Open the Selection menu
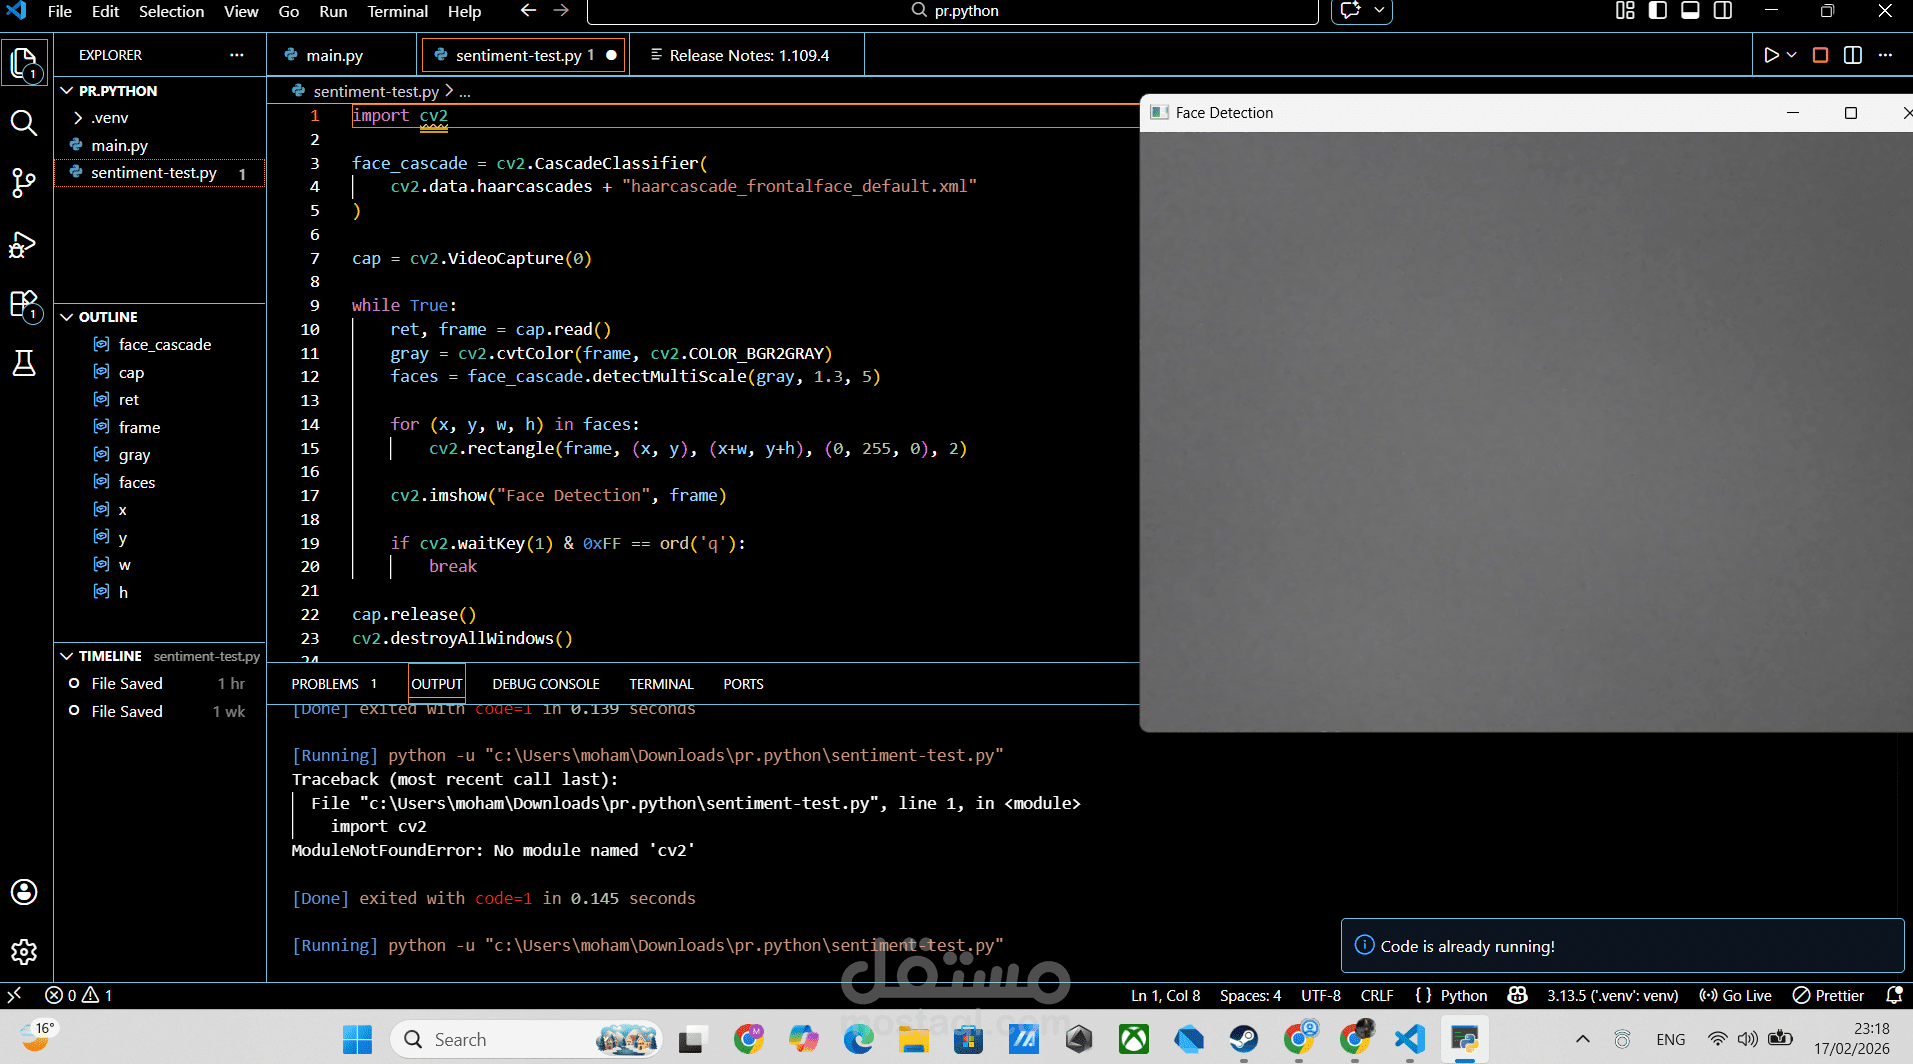The image size is (1913, 1064). point(171,11)
